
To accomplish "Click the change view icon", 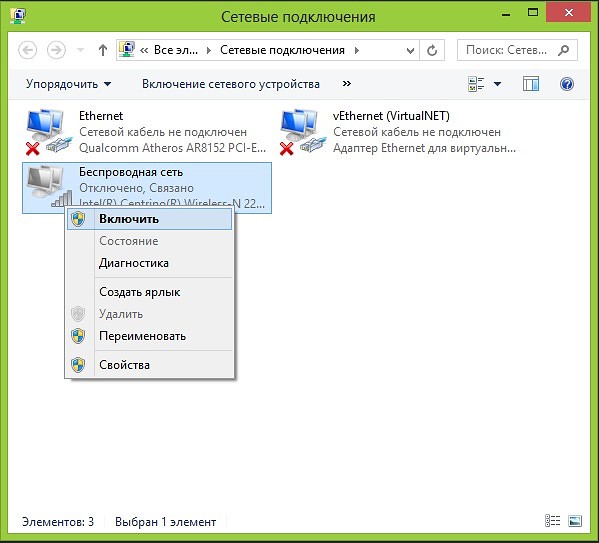I will (x=476, y=84).
